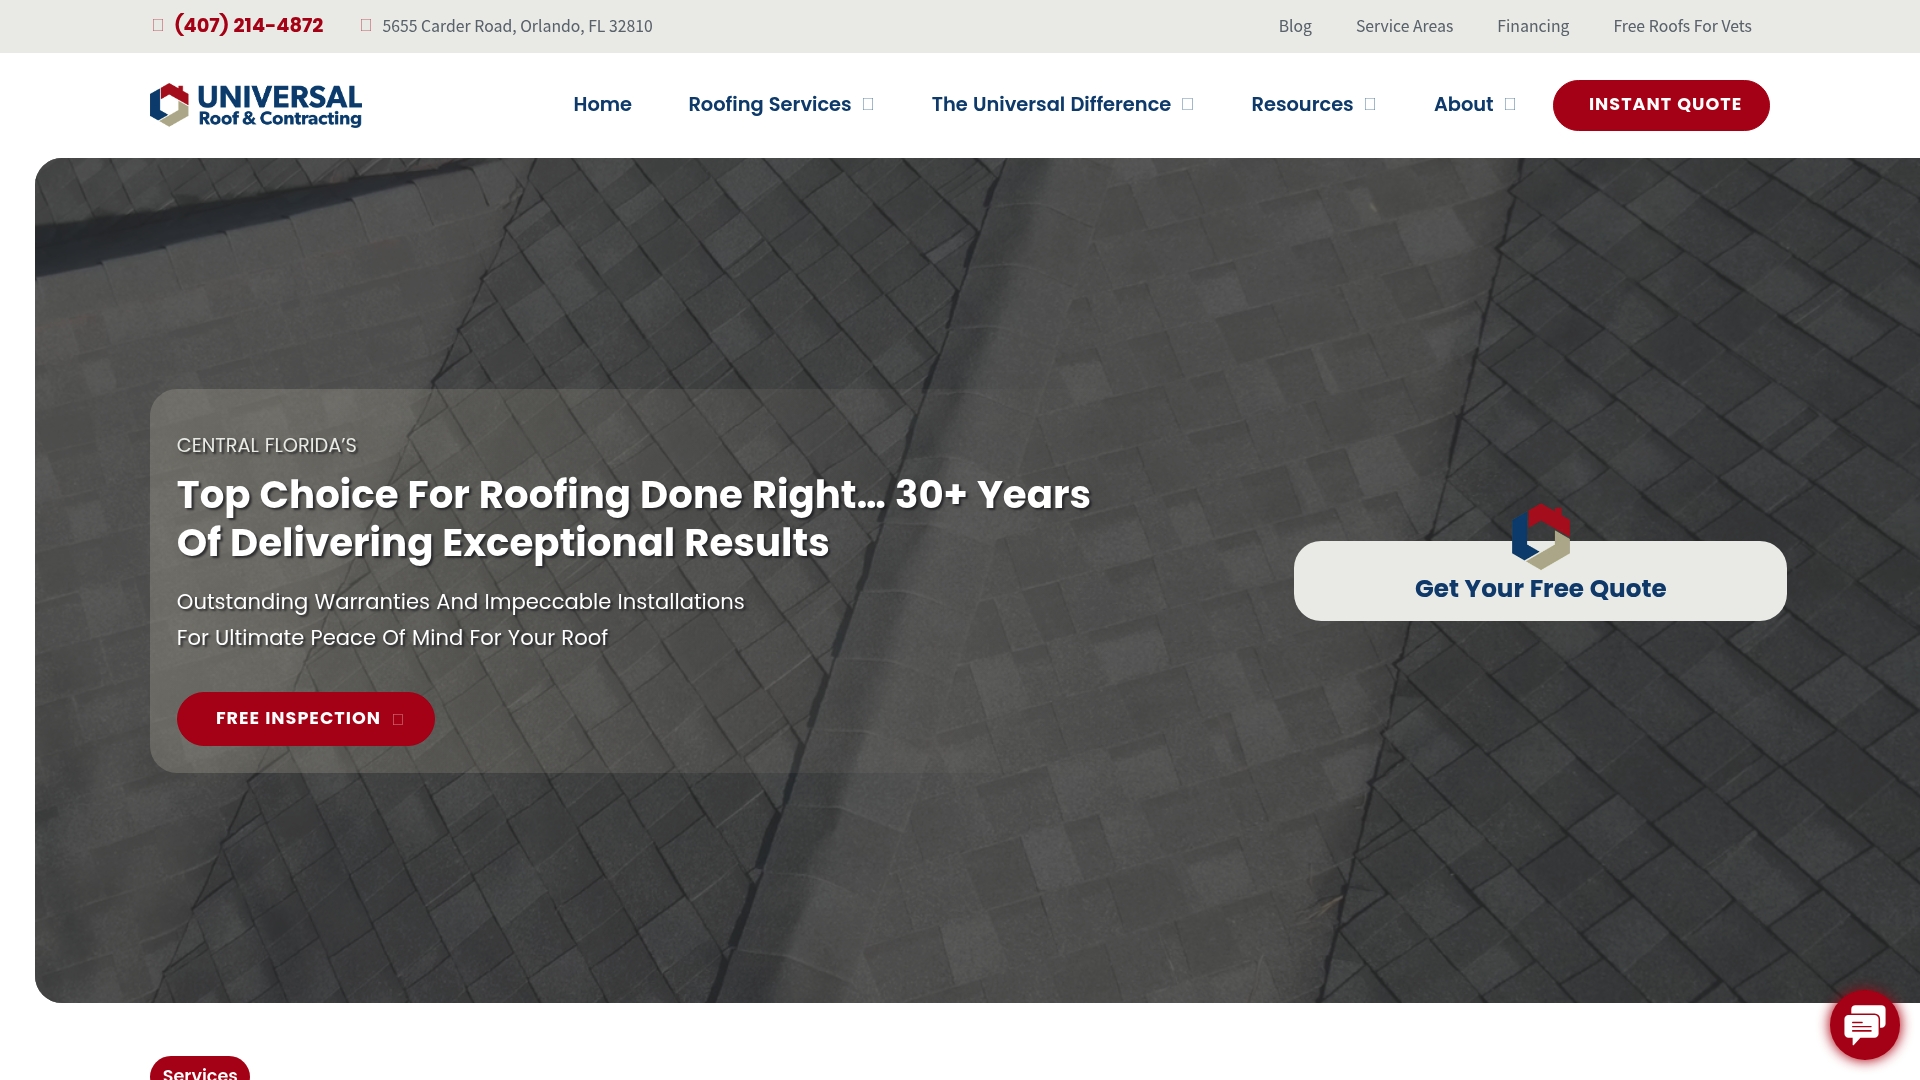Expand the Roofing Services dropdown arrow
This screenshot has height=1080, width=1920.
[868, 104]
